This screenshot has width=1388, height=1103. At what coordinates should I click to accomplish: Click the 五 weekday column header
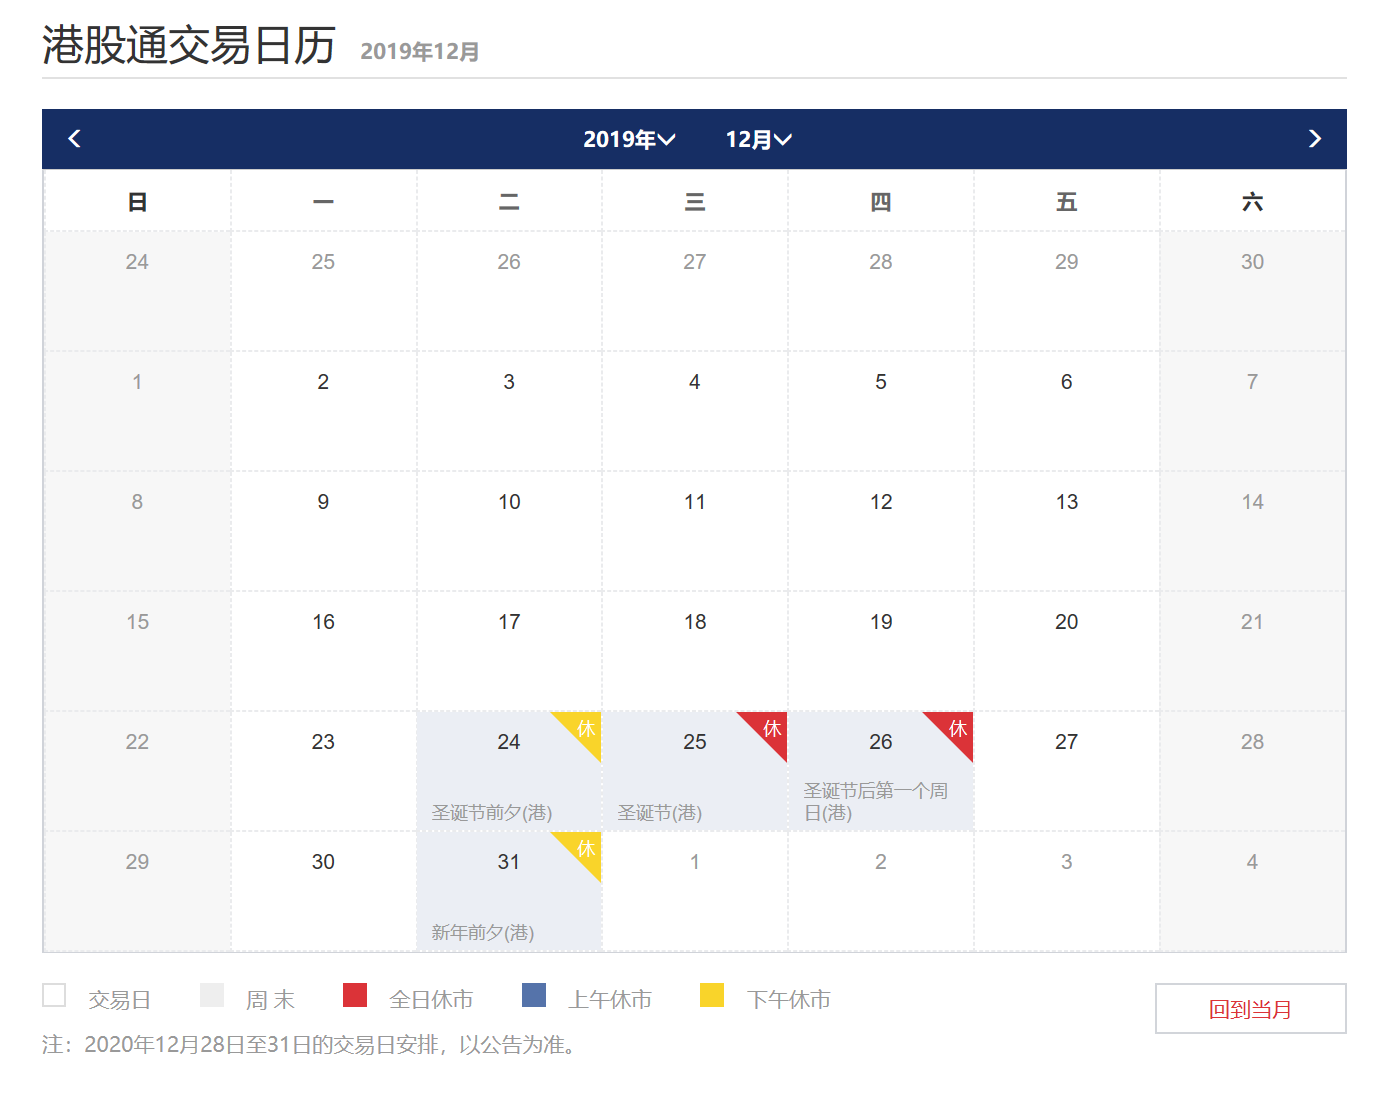pos(1066,202)
